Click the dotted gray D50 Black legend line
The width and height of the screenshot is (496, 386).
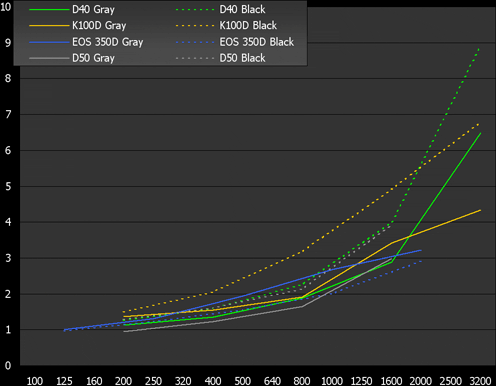195,58
